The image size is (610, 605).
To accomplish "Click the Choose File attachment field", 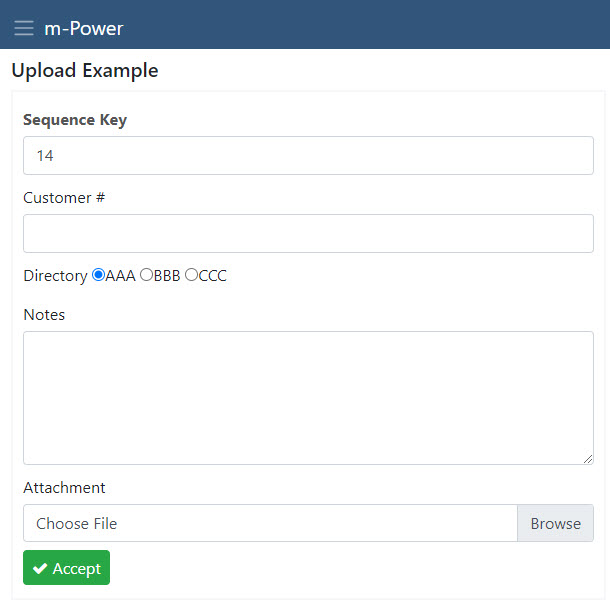I will (270, 523).
